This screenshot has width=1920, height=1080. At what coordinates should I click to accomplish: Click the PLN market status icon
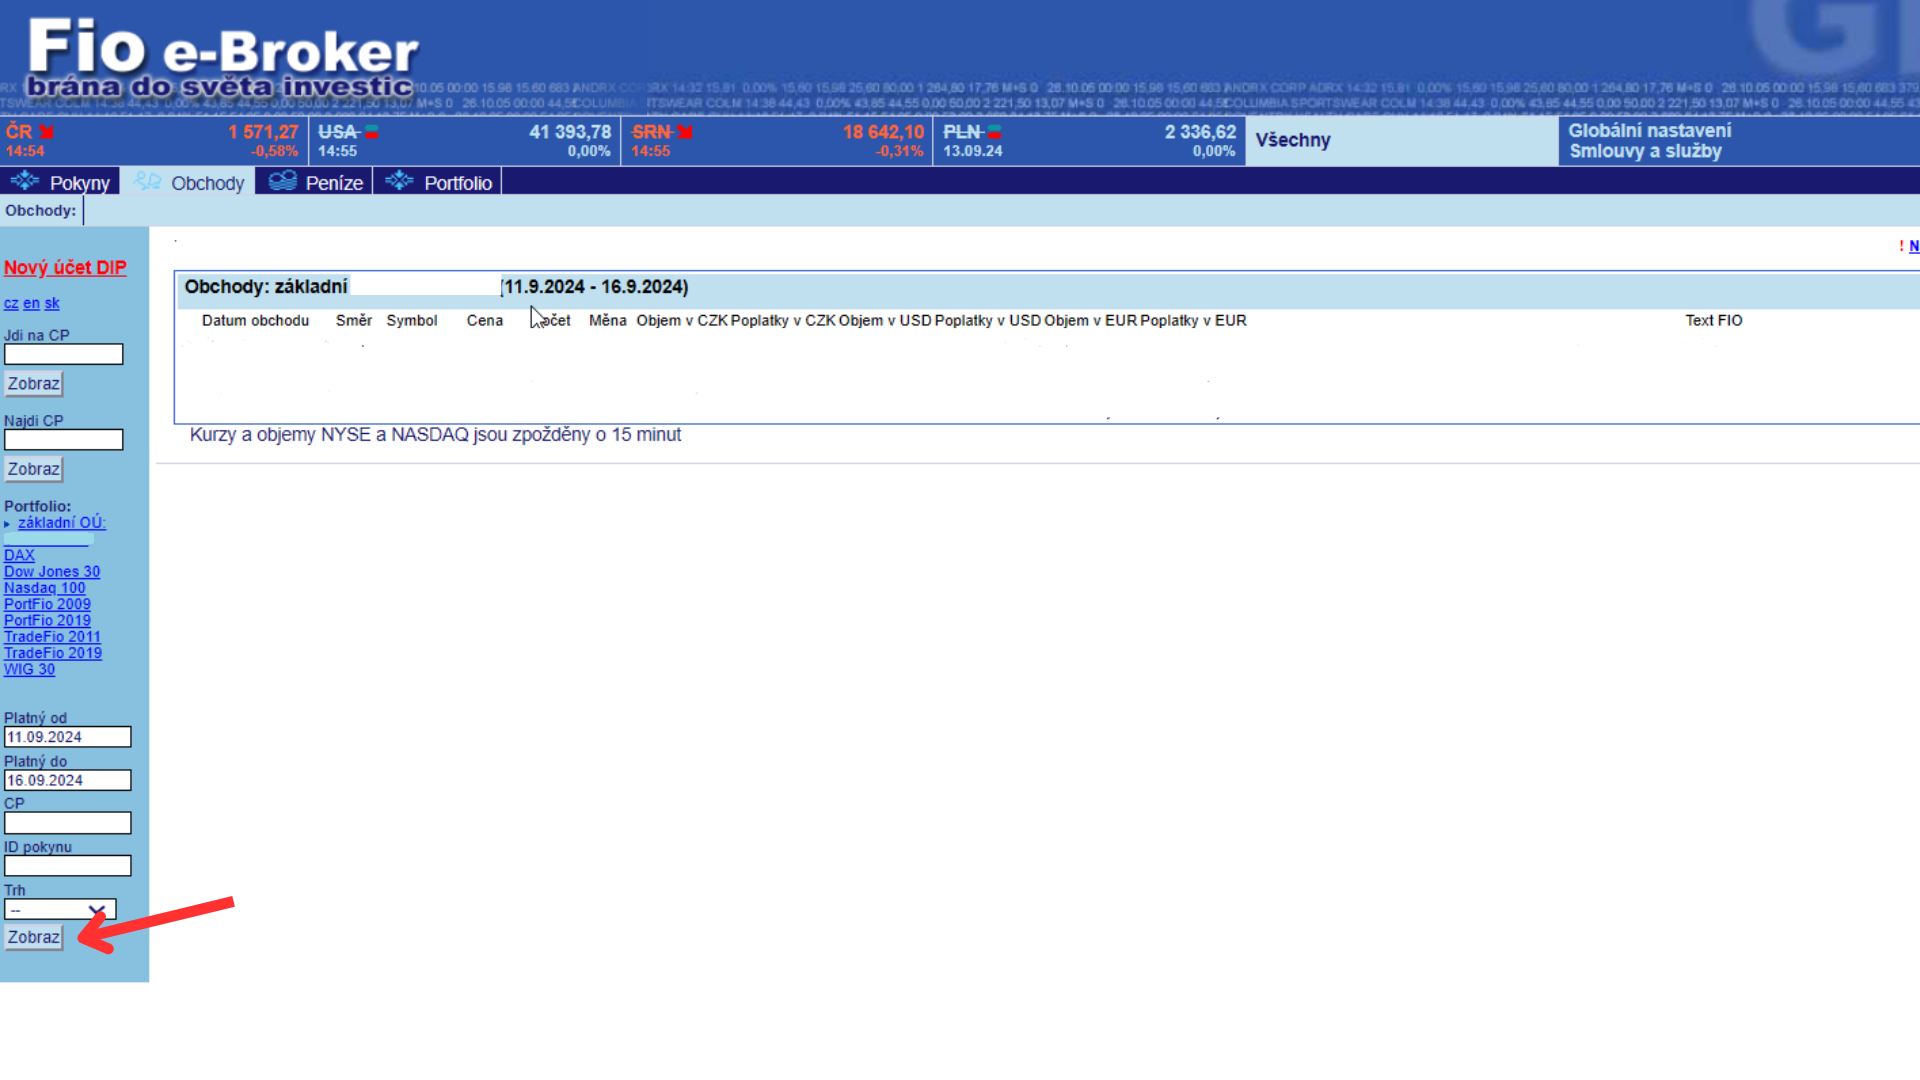pyautogui.click(x=994, y=132)
